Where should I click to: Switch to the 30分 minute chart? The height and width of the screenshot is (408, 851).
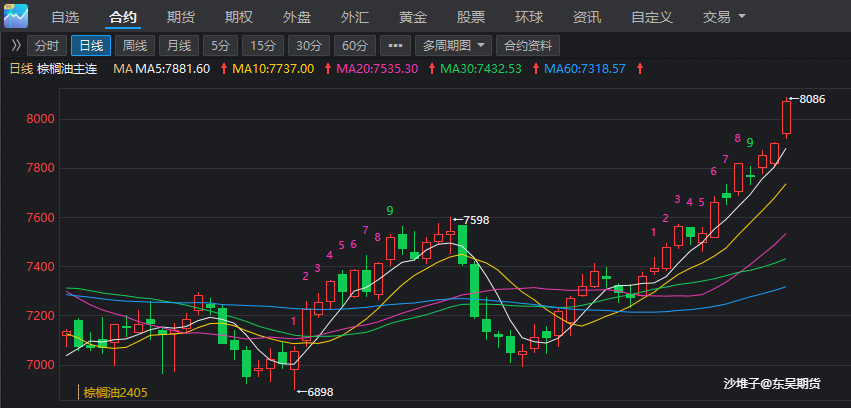309,46
